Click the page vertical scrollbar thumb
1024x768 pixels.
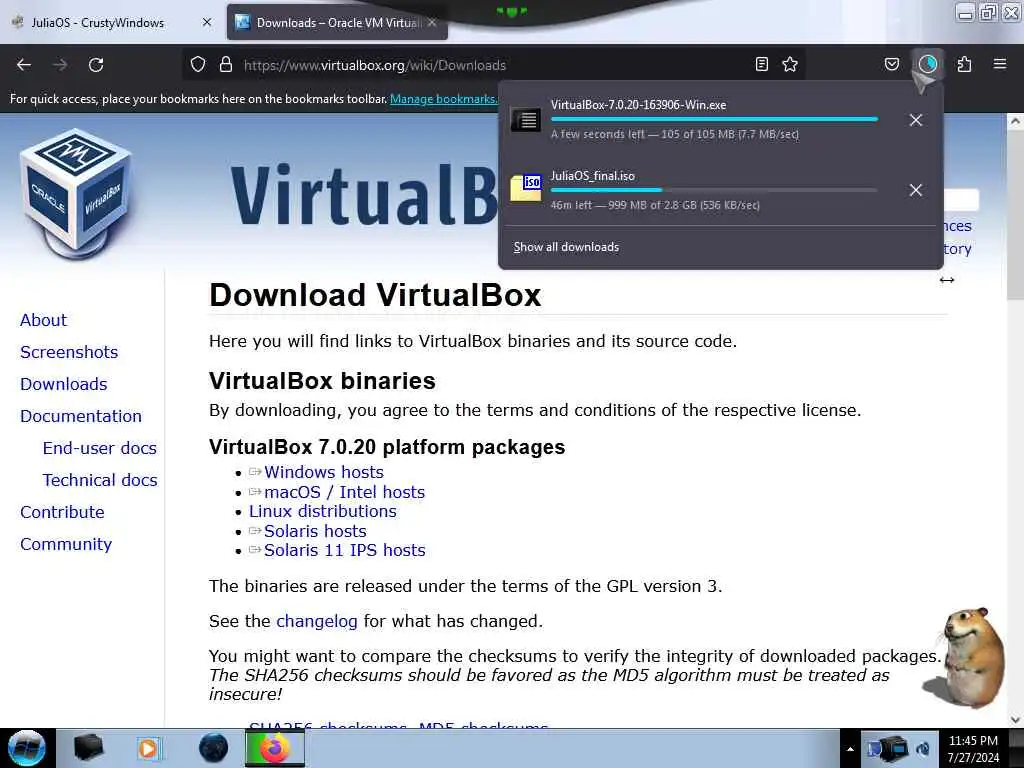point(1015,216)
